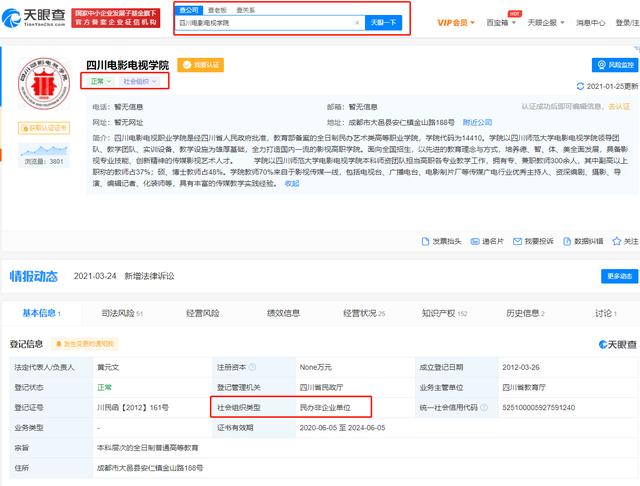
Task: Switch to the 知识产权 tab
Action: coord(444,313)
